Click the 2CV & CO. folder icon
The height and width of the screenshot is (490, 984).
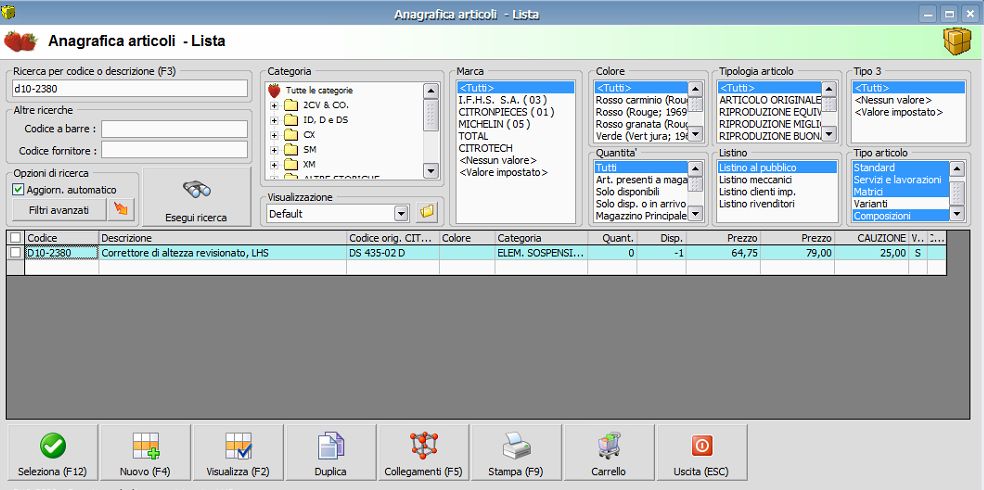291,105
